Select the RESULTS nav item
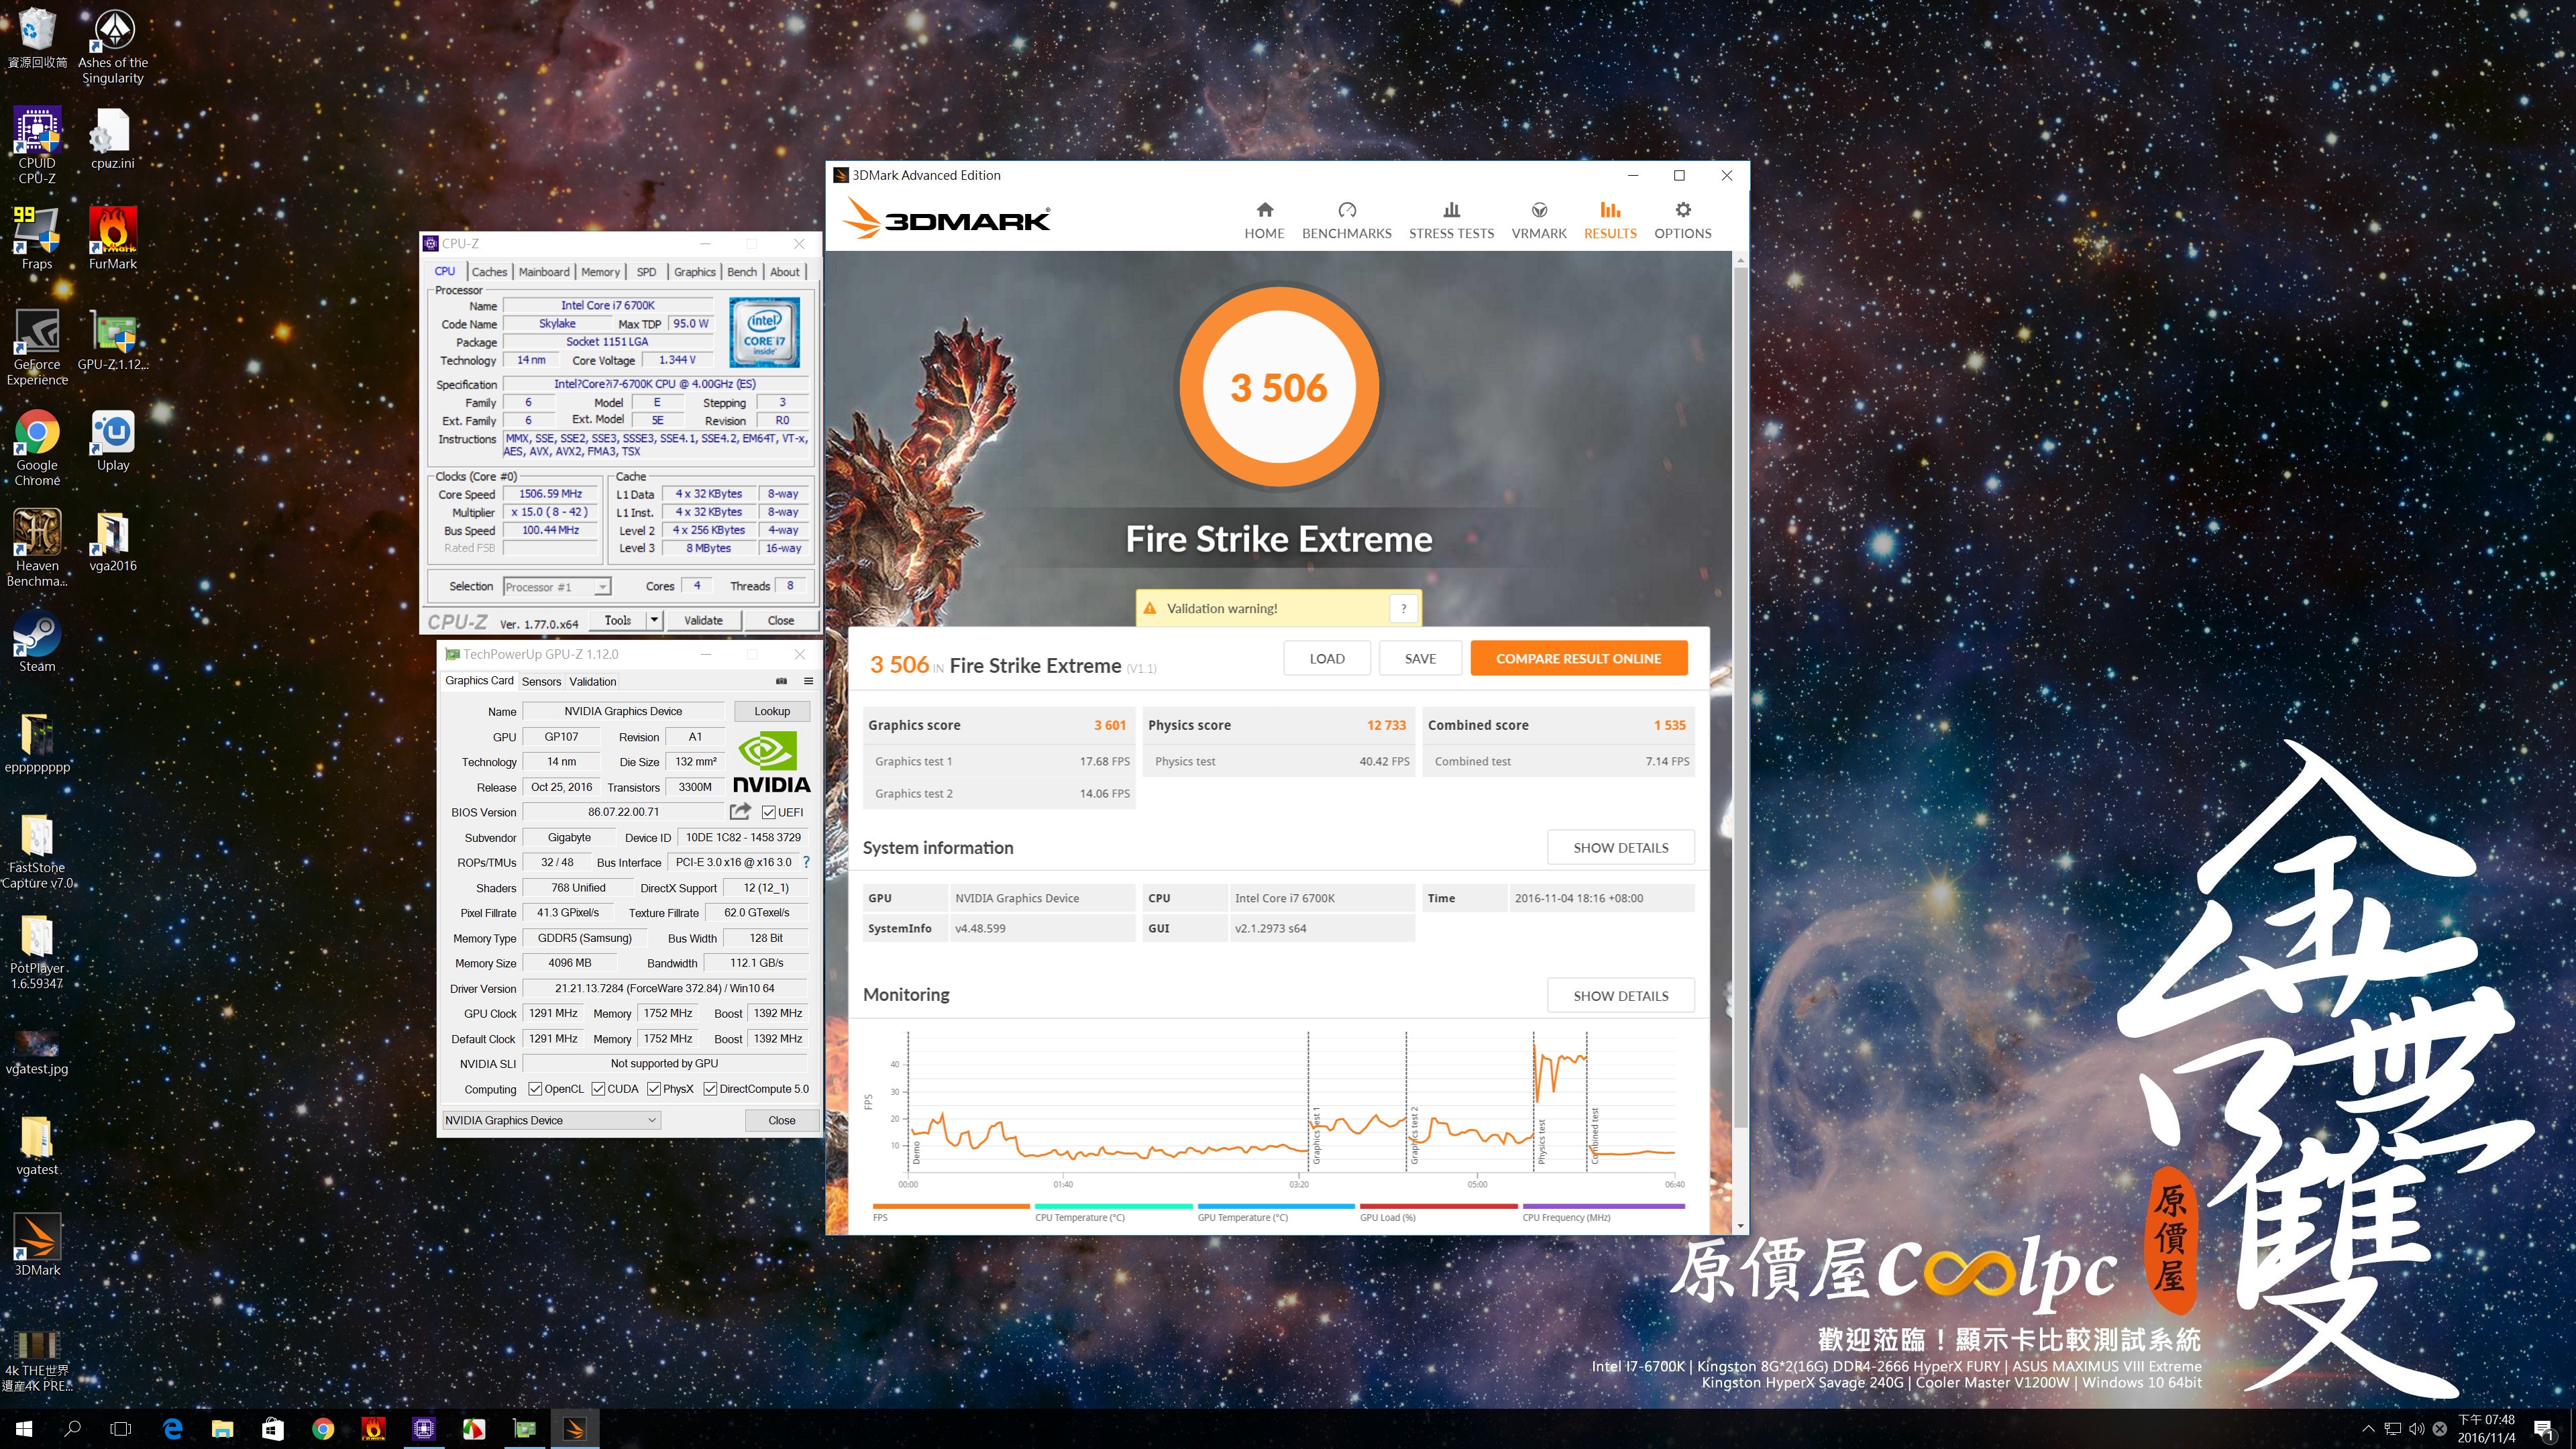The height and width of the screenshot is (1449, 2576). (1610, 220)
